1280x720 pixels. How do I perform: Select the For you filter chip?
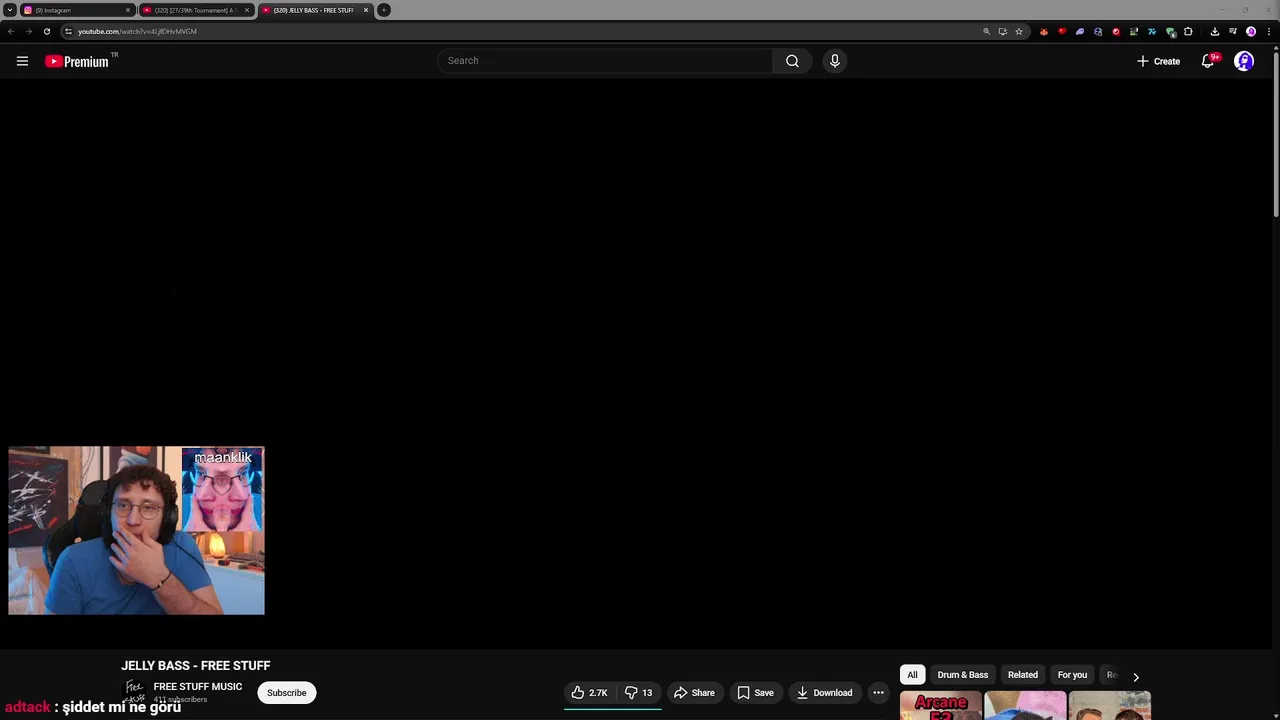click(x=1072, y=675)
